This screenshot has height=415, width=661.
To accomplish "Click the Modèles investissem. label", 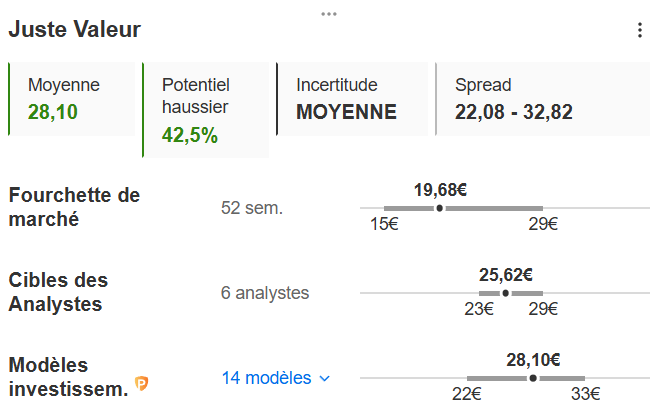I will click(68, 377).
